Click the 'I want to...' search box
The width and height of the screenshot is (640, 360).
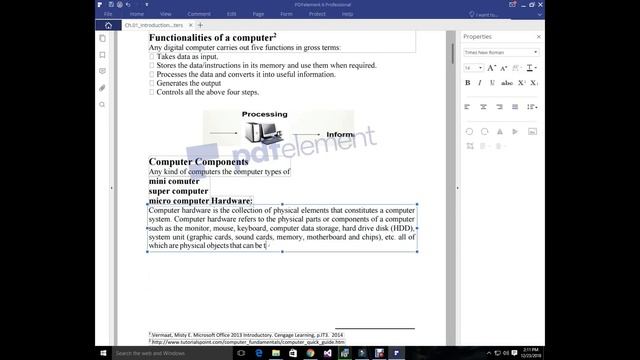(484, 14)
